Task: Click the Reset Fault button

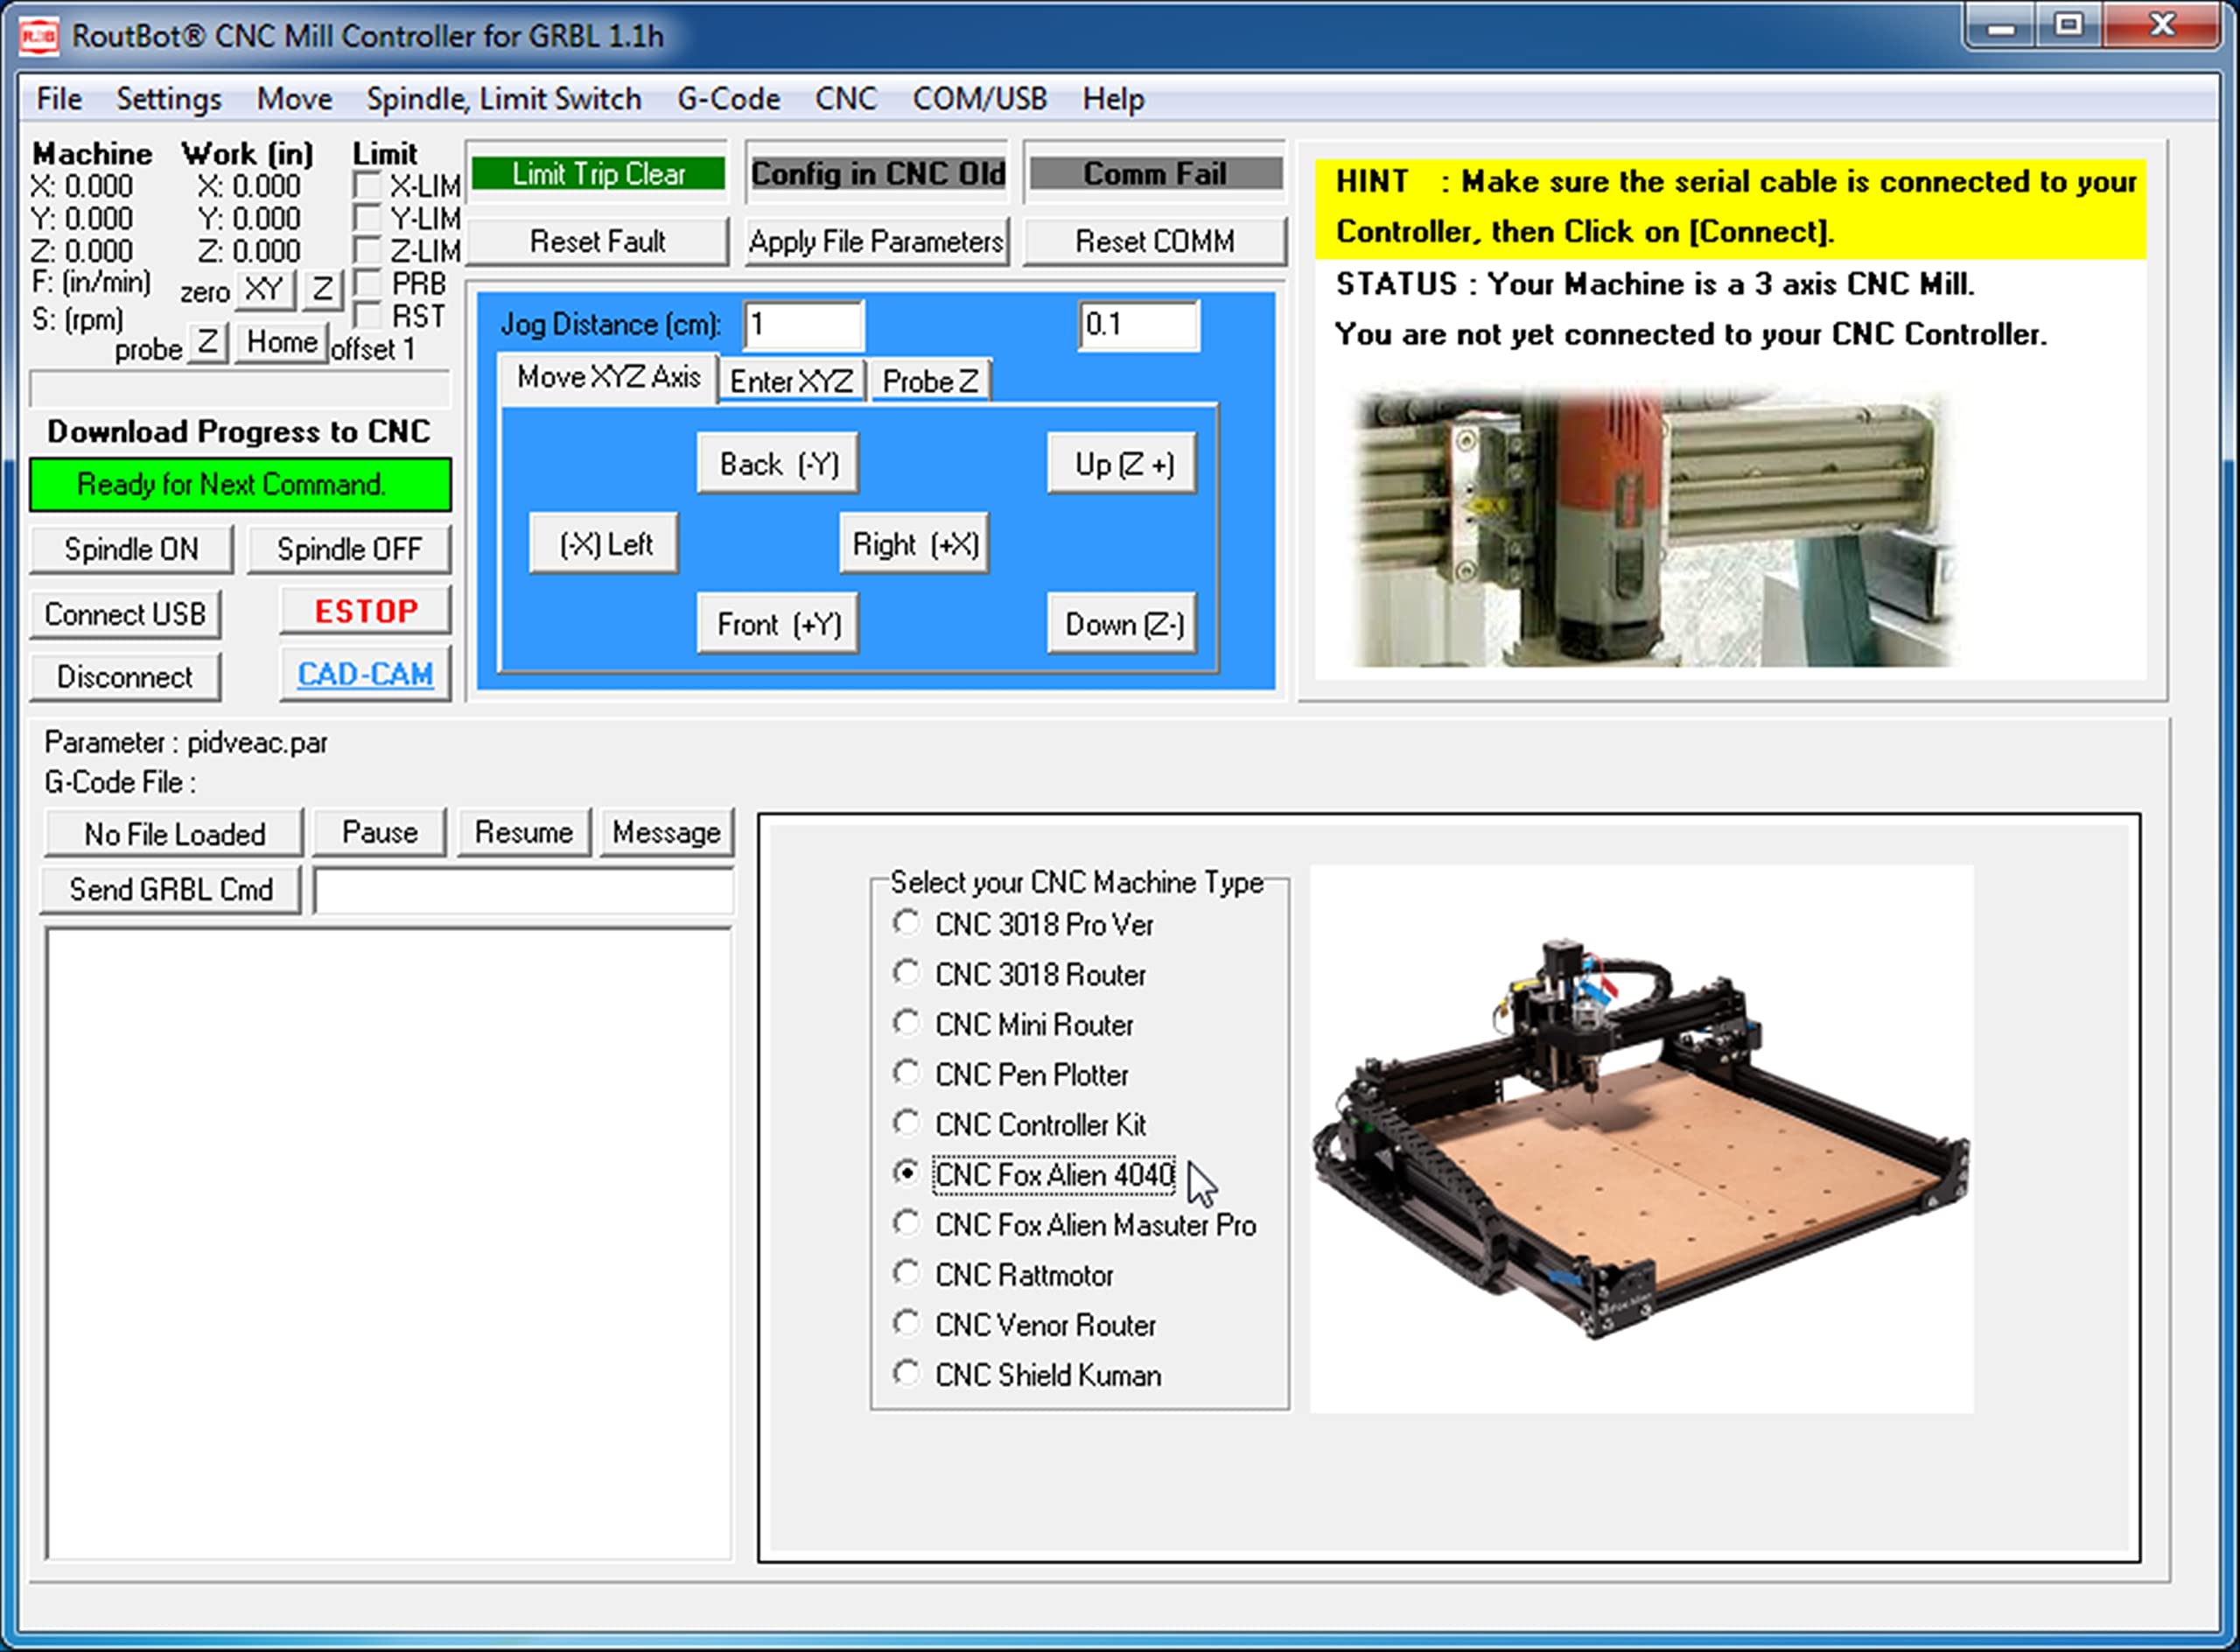Action: point(597,241)
